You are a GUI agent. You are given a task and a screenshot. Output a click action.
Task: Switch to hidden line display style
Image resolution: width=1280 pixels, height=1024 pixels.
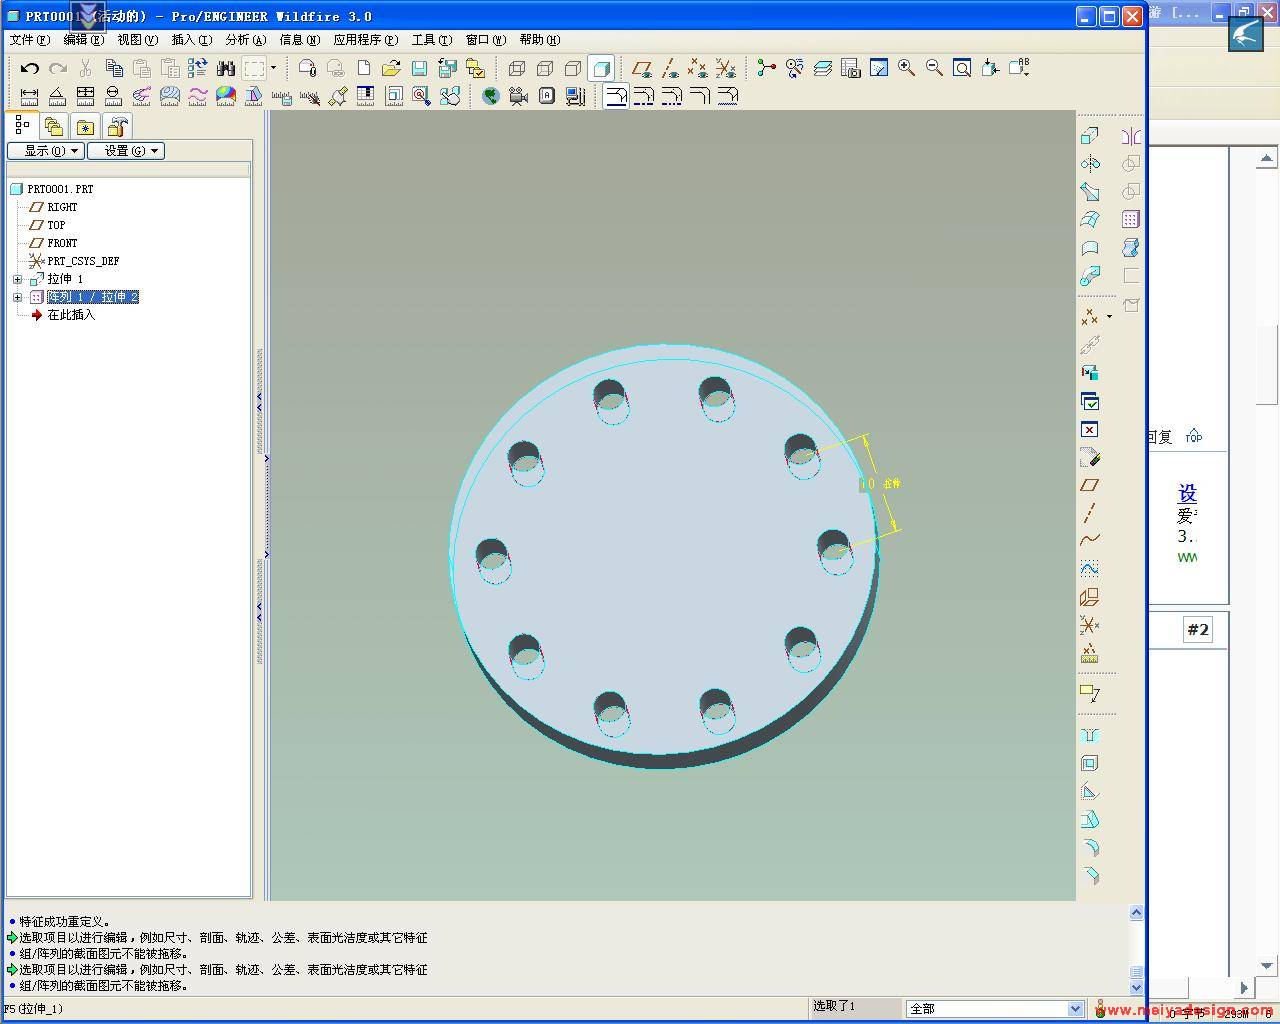tap(545, 68)
